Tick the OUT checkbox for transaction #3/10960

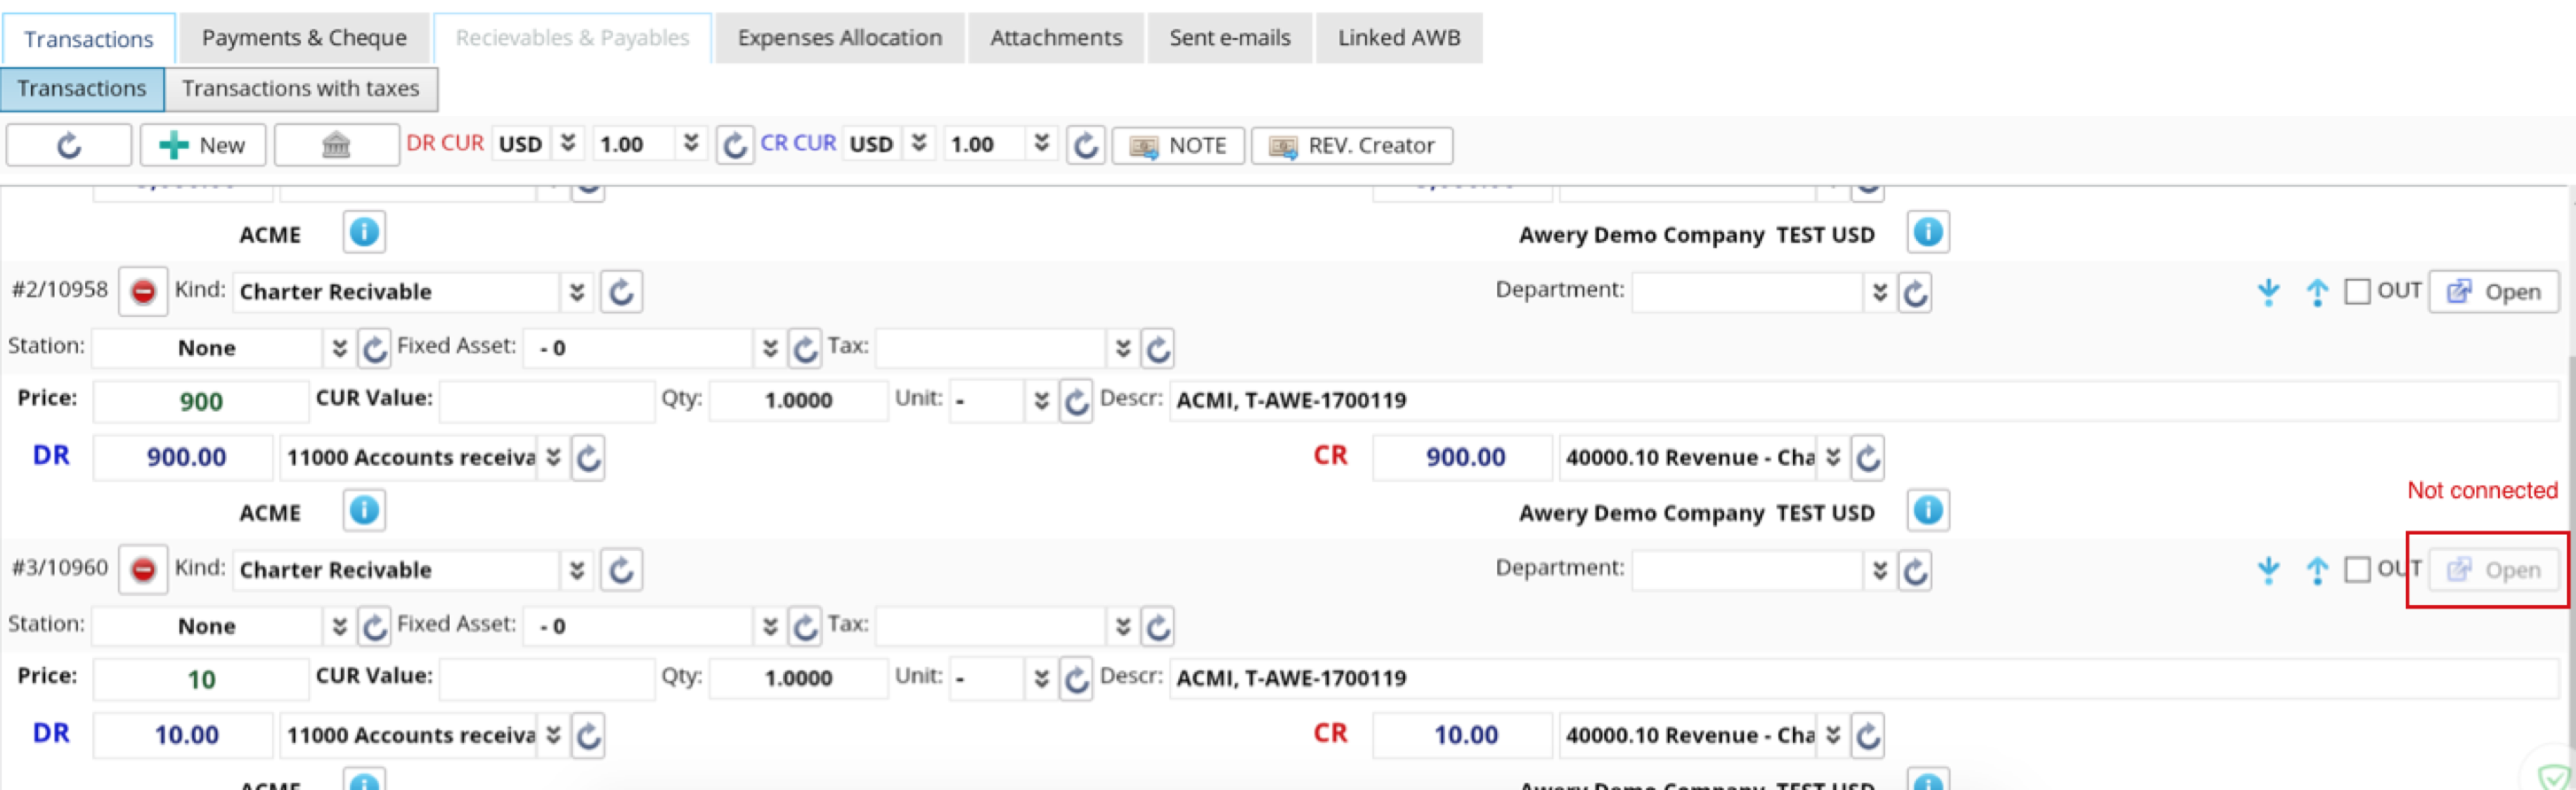pos(2356,569)
